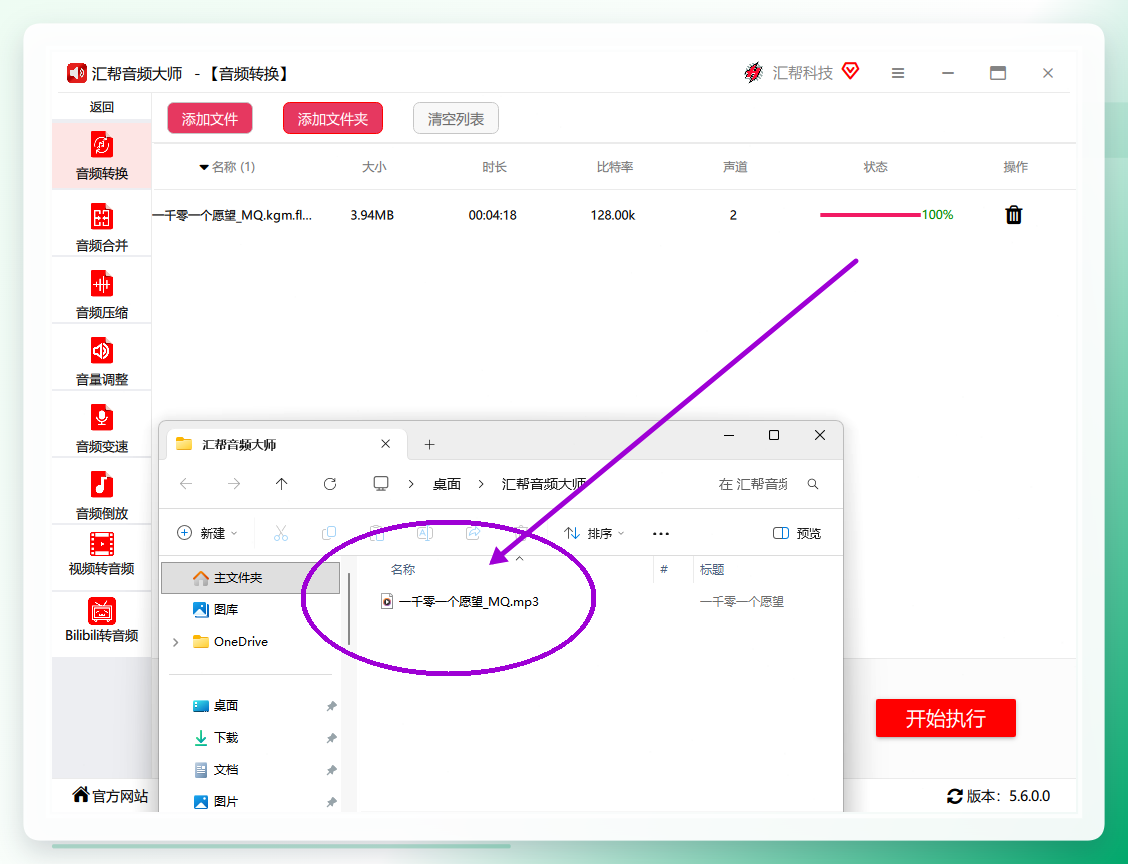The image size is (1128, 864).
Task: Open the 音频转换 sidebar tool
Action: point(101,156)
